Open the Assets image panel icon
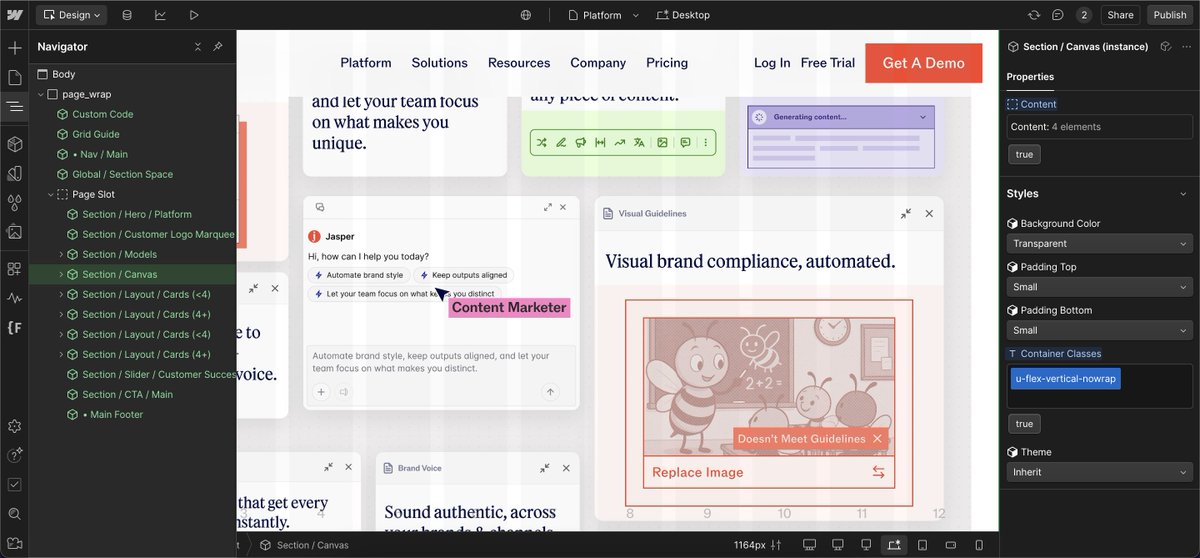The image size is (1200, 558). click(x=14, y=231)
